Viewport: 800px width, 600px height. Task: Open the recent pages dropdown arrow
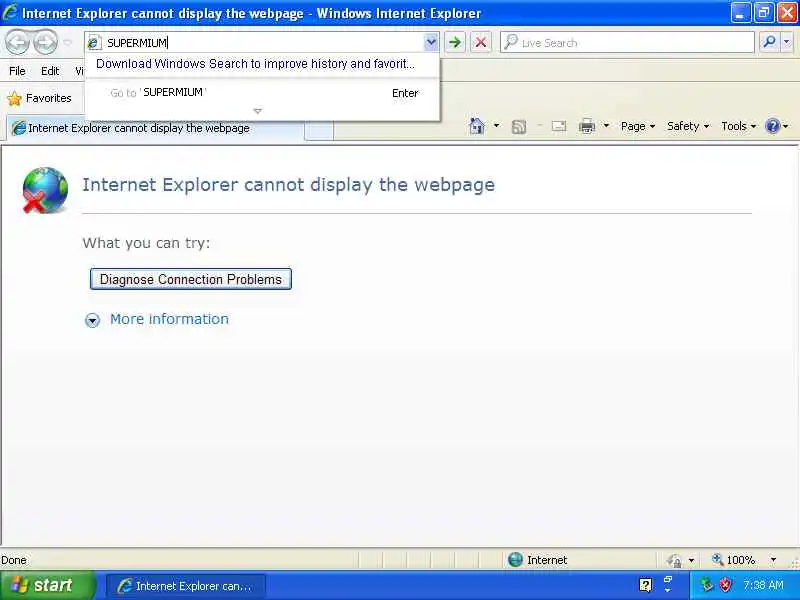[67, 42]
